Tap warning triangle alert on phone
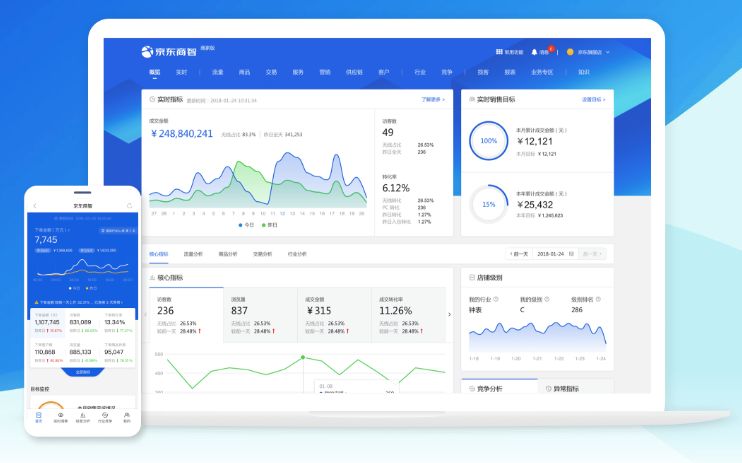 tap(36, 302)
